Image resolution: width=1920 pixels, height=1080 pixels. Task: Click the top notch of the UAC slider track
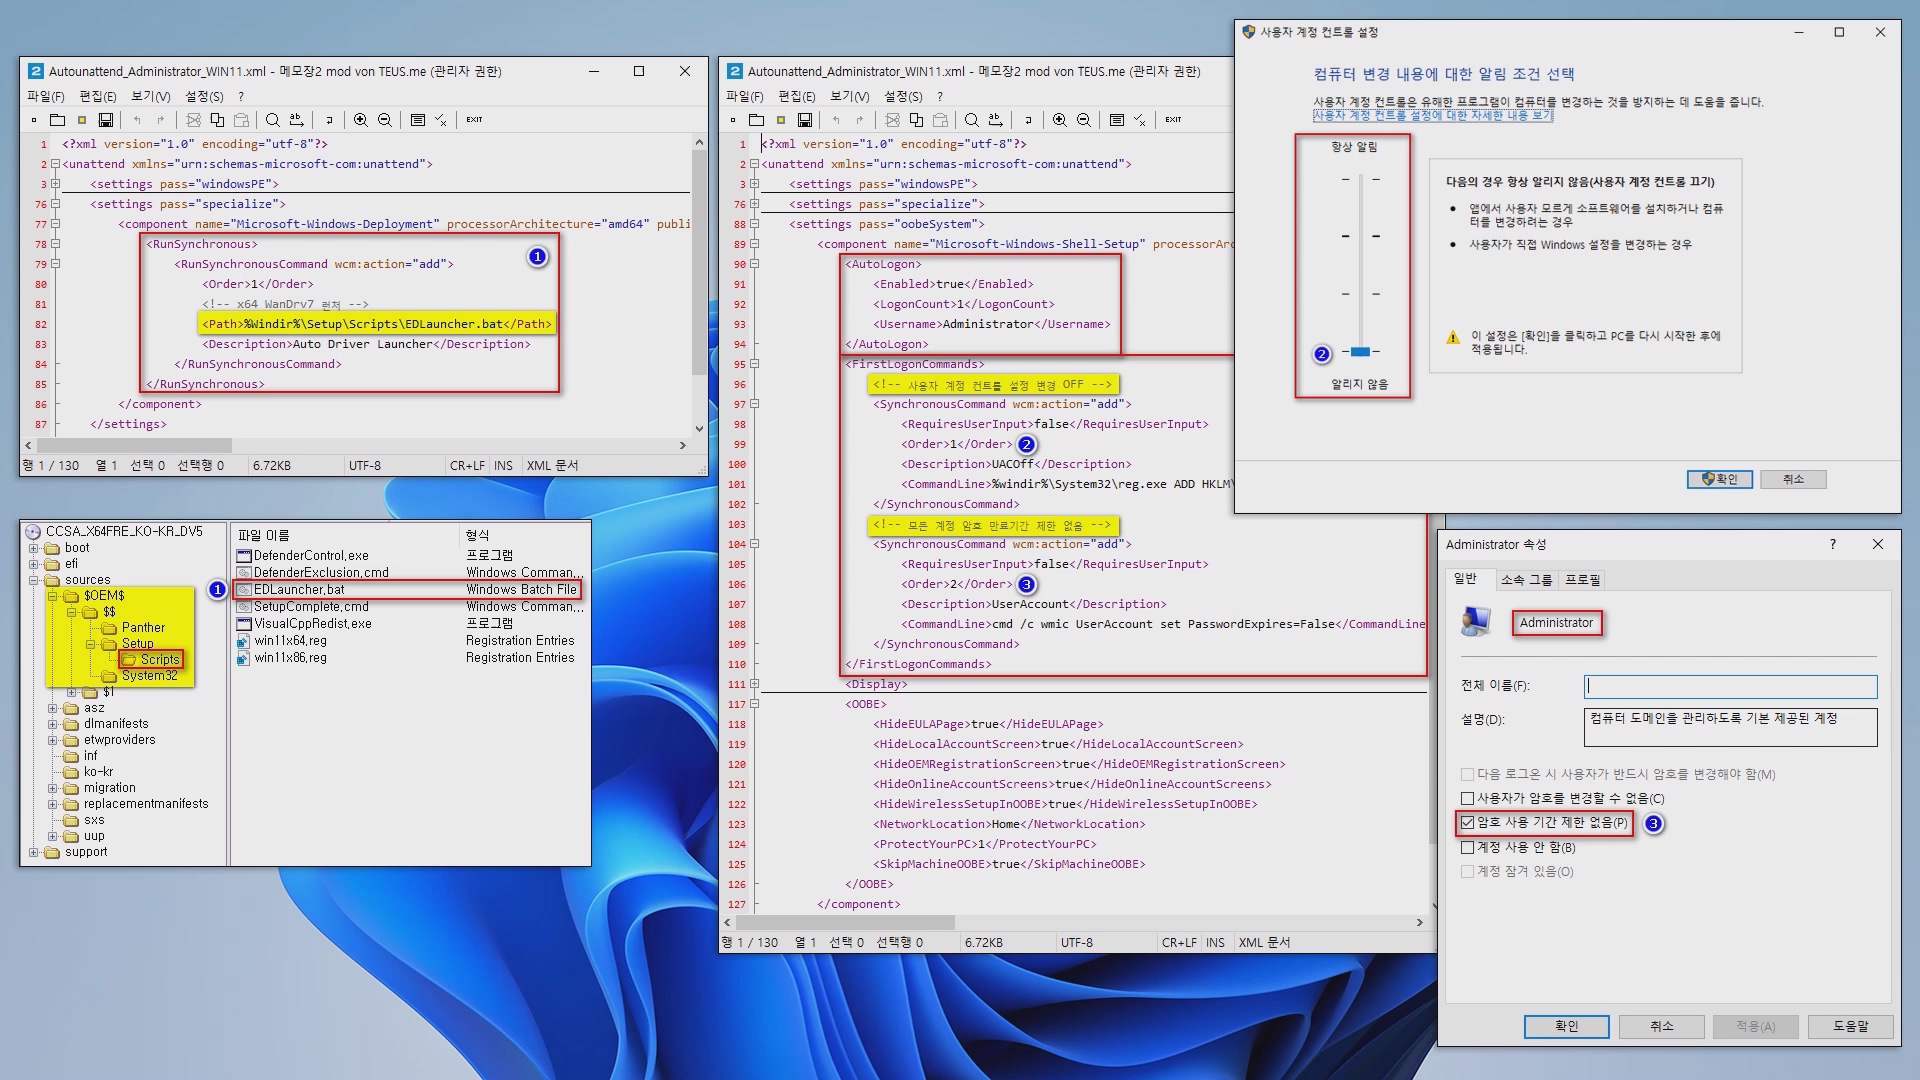pos(1360,179)
